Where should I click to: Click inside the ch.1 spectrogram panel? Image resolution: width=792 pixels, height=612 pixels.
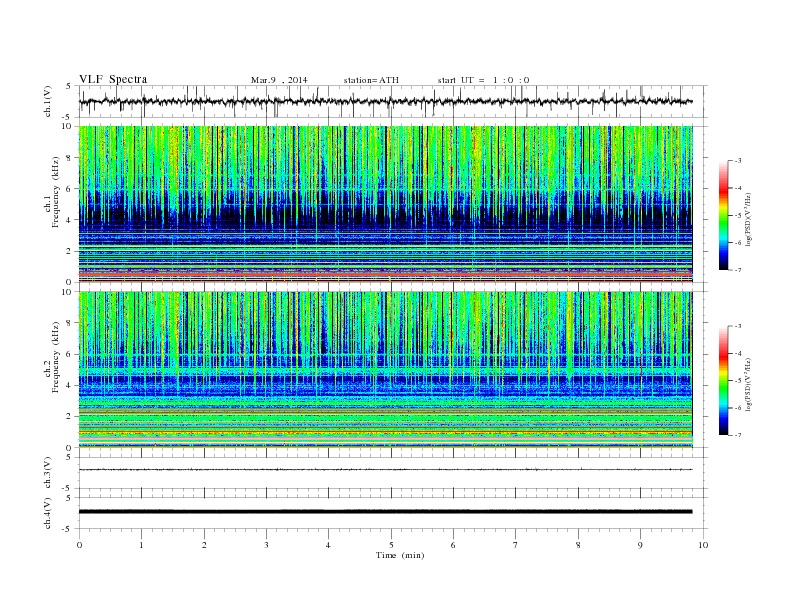click(x=385, y=204)
